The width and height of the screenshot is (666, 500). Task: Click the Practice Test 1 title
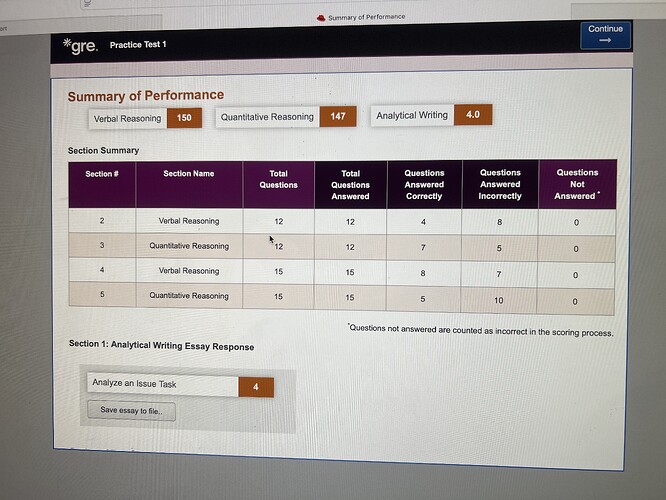point(138,45)
